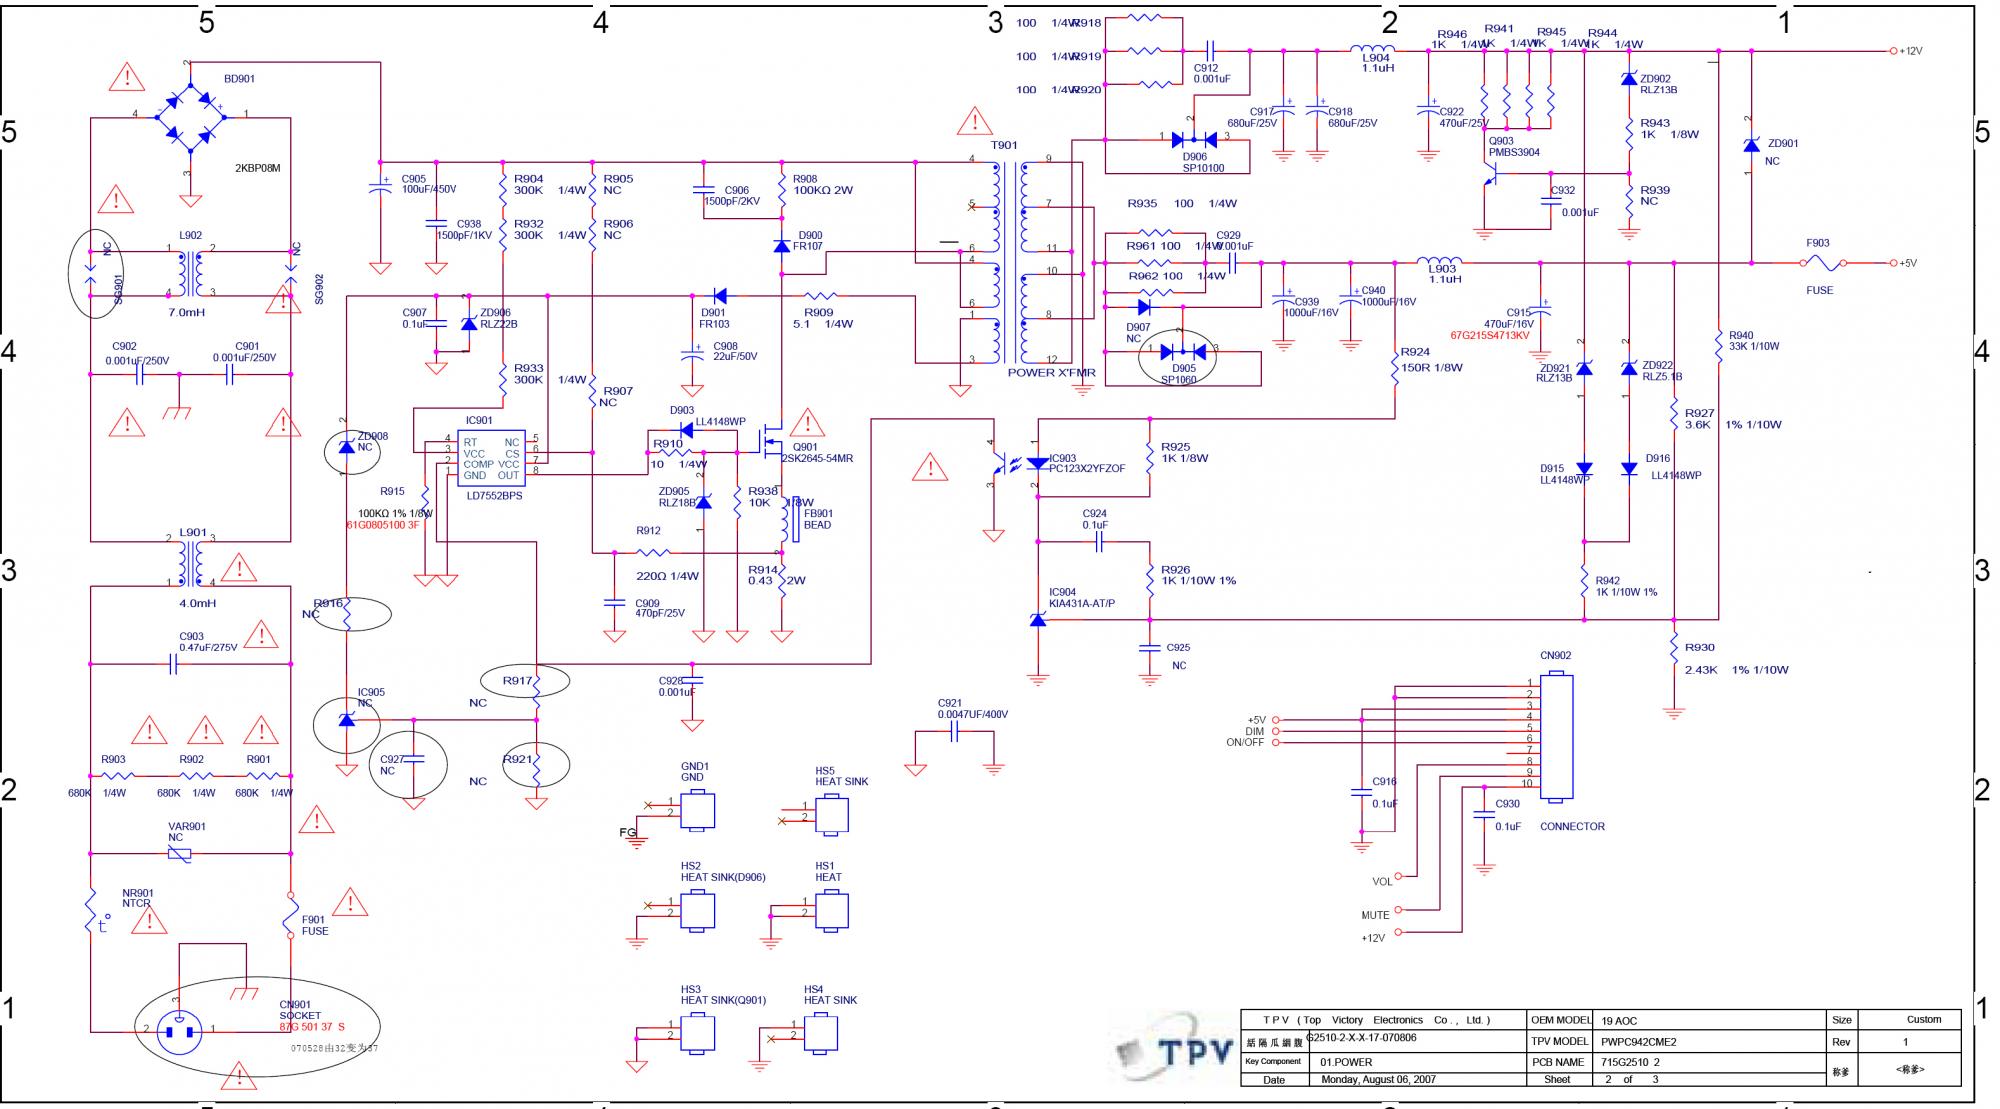
Task: Click the L904 1.1uH inductor symbol
Action: pos(1373,49)
